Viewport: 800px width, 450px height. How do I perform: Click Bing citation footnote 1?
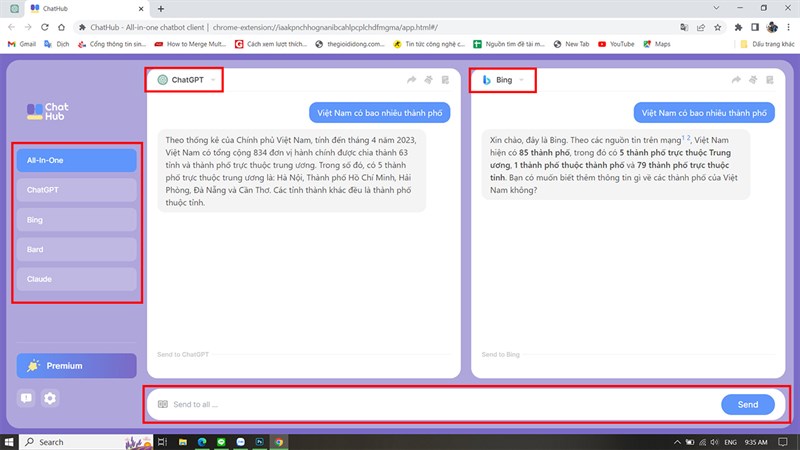[683, 138]
